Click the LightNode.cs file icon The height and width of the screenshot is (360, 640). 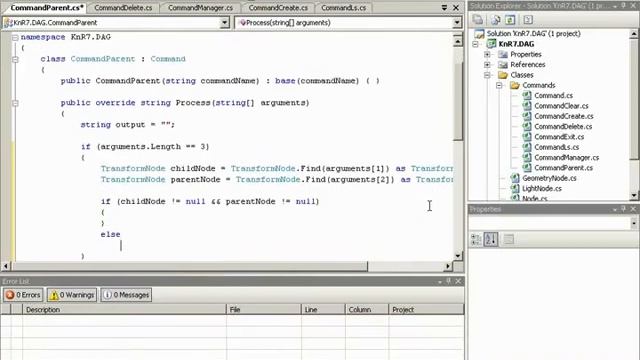[515, 188]
